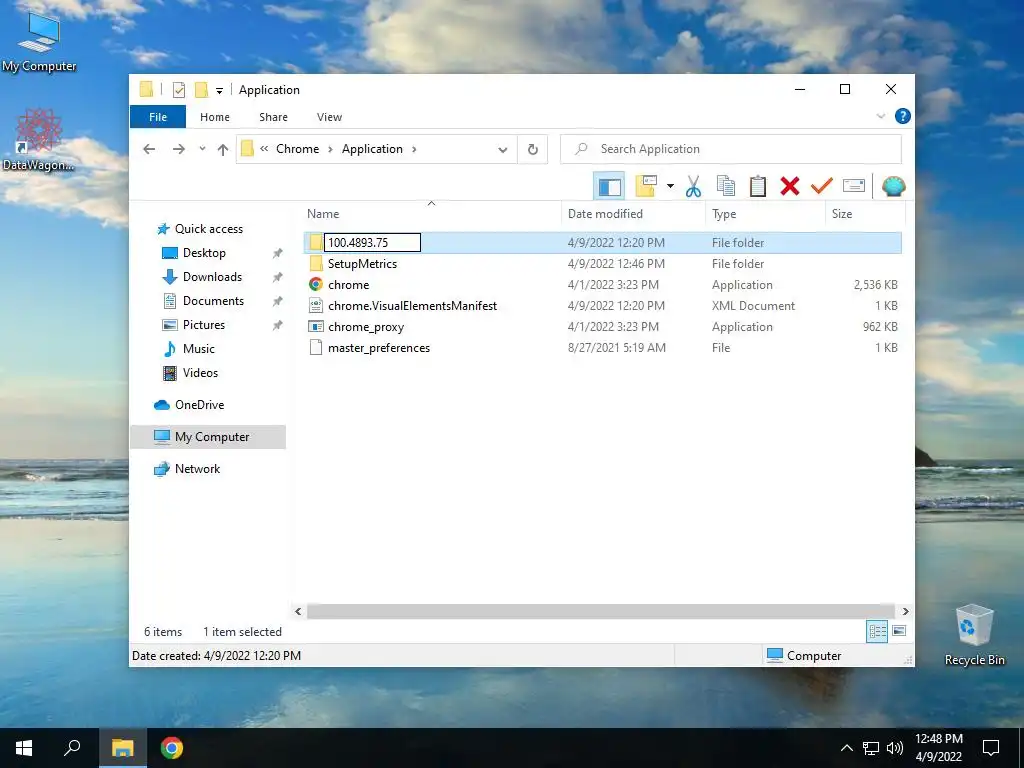Delete with the red X toolbar icon

click(790, 186)
